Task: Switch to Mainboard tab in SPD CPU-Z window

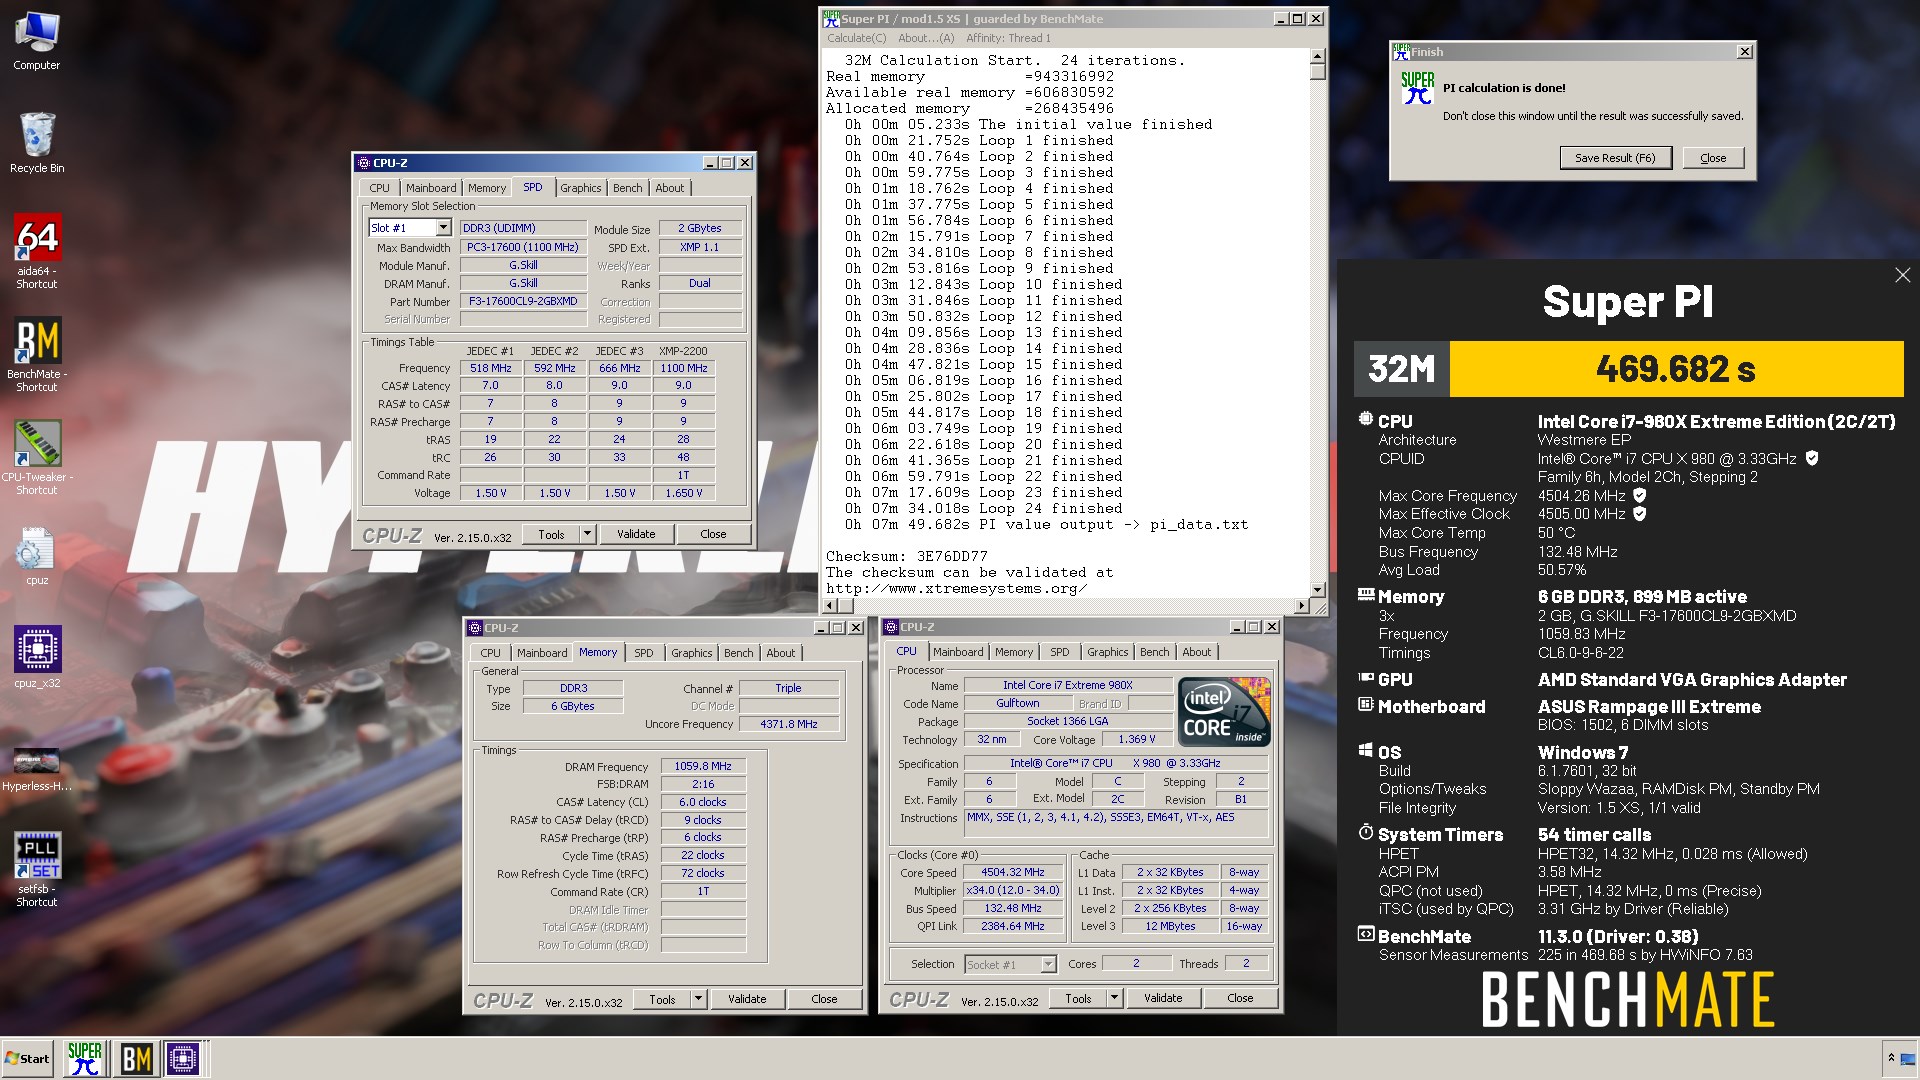Action: 431,188
